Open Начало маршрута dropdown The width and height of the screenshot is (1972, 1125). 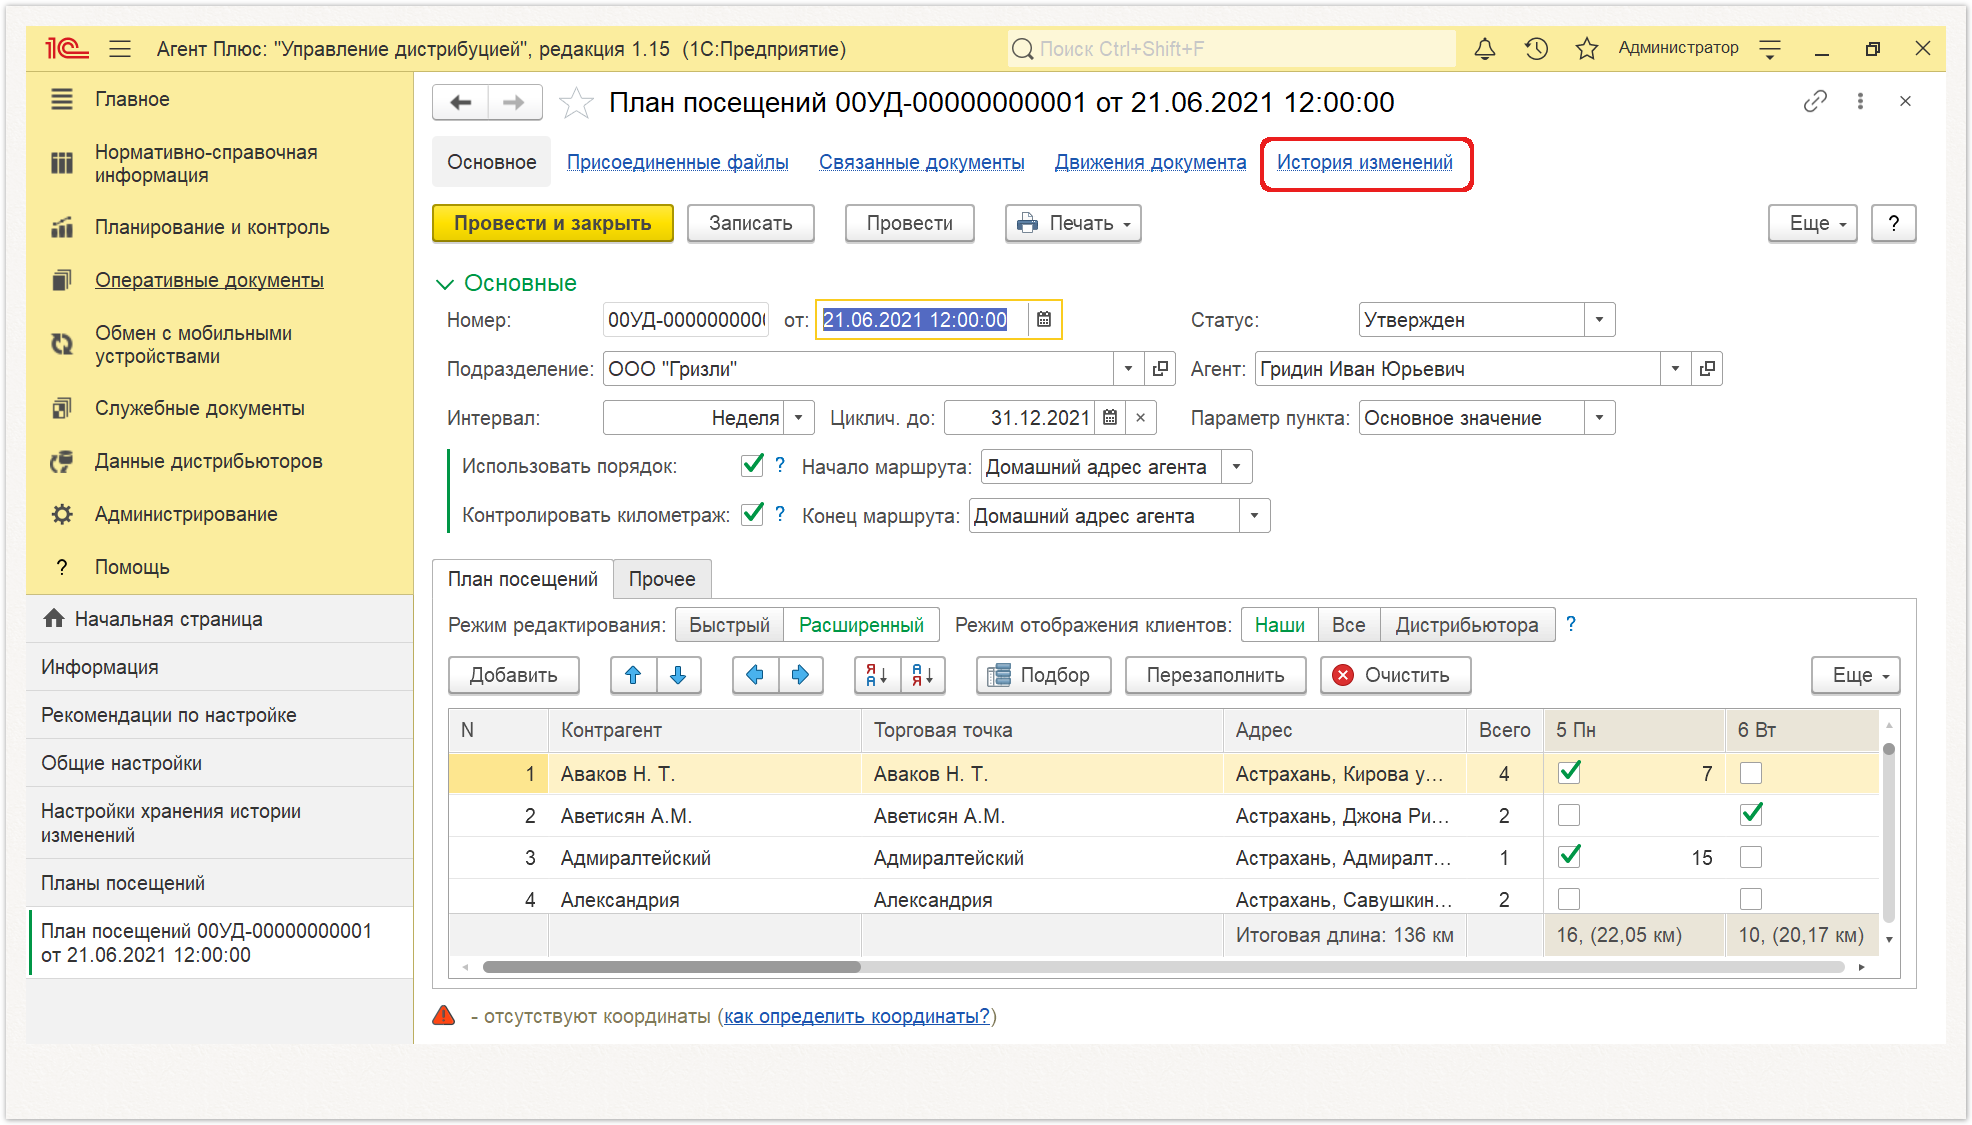[x=1237, y=467]
